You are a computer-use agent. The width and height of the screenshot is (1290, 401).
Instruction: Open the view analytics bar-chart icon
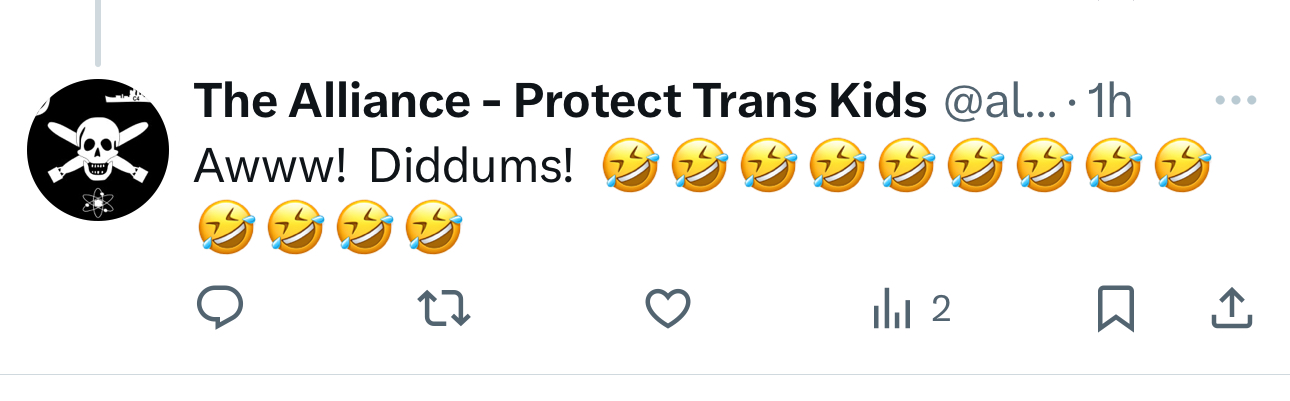click(x=892, y=311)
